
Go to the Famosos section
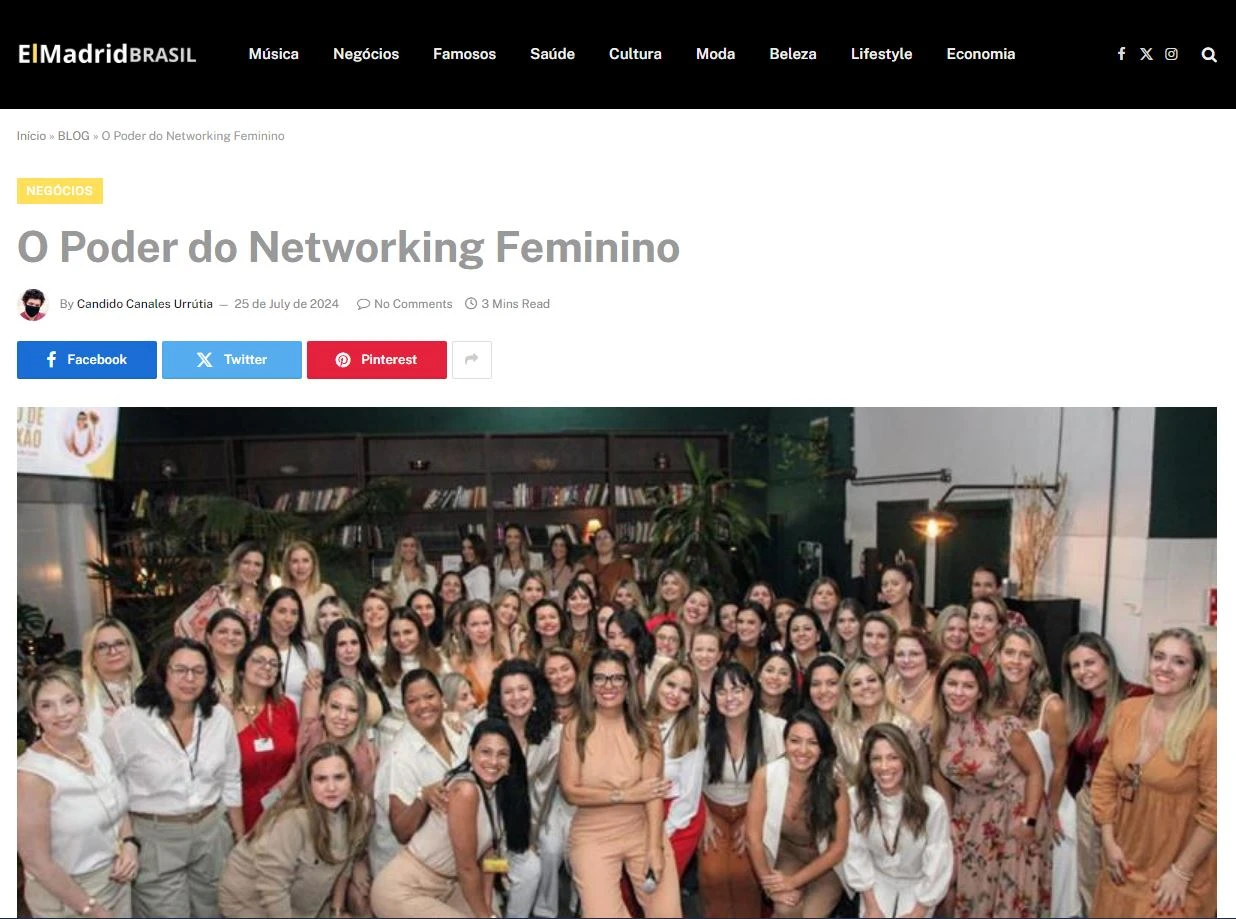click(464, 54)
